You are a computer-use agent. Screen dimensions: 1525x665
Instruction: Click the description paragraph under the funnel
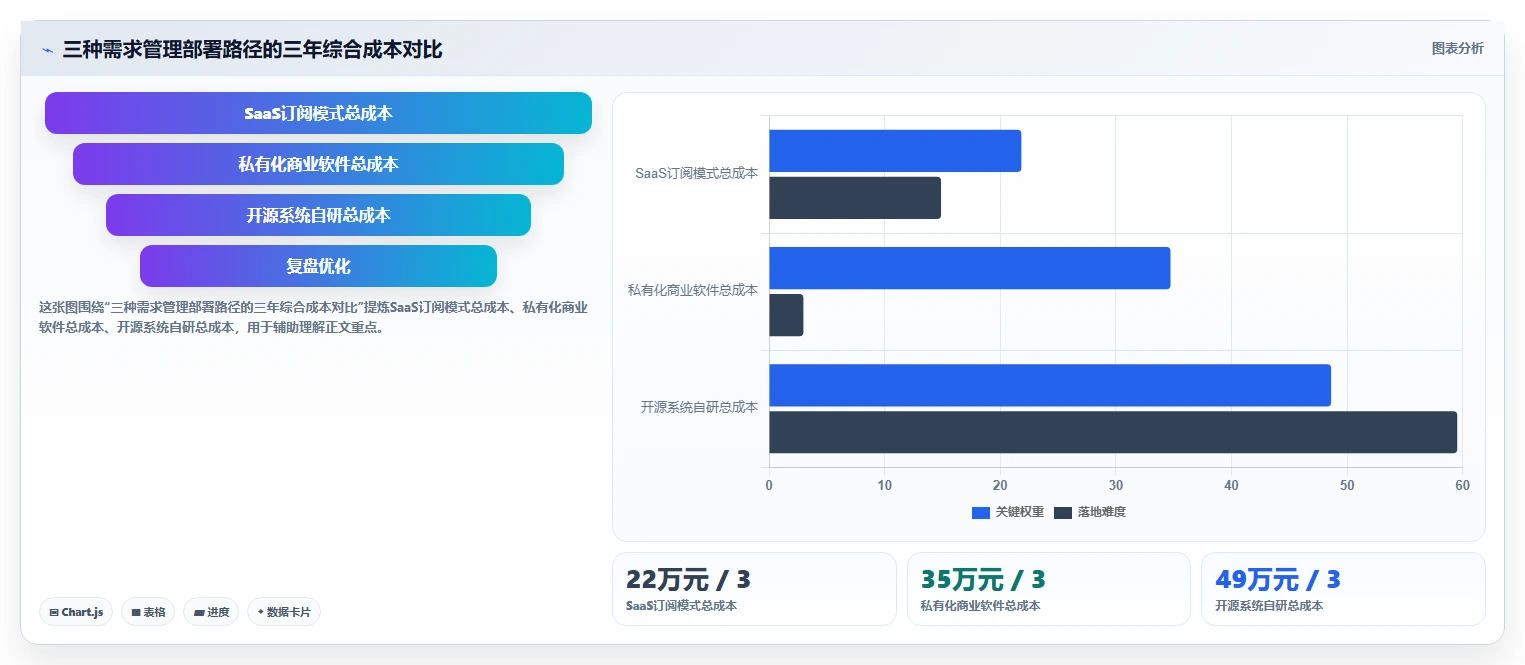pyautogui.click(x=313, y=317)
